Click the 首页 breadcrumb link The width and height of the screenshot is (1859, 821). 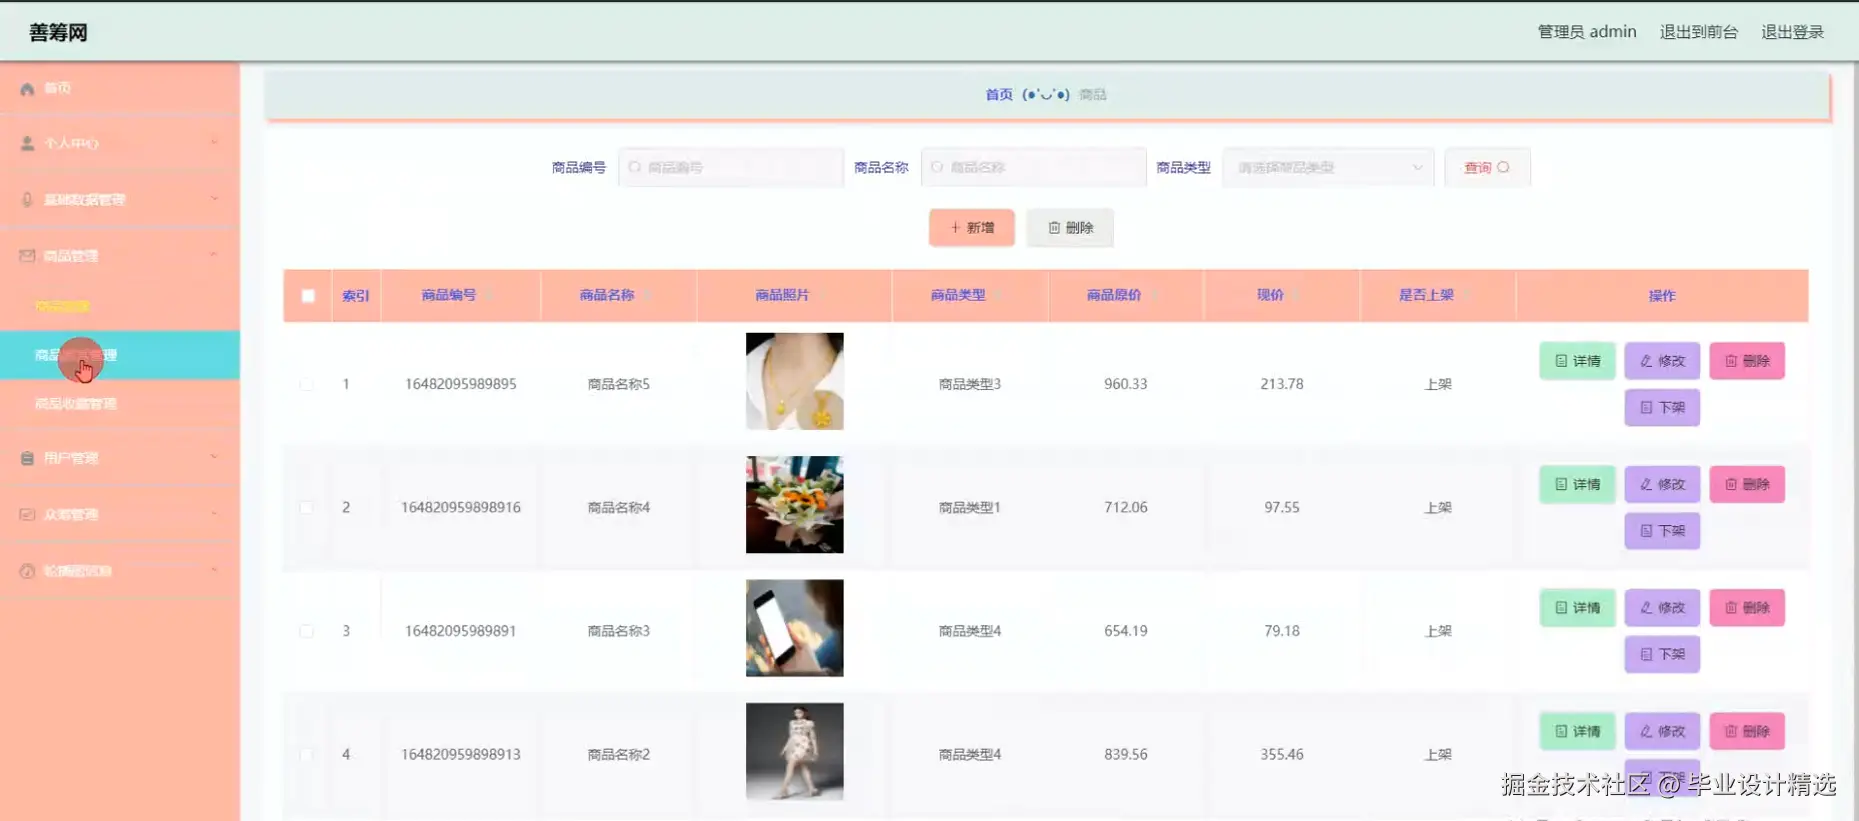(999, 95)
